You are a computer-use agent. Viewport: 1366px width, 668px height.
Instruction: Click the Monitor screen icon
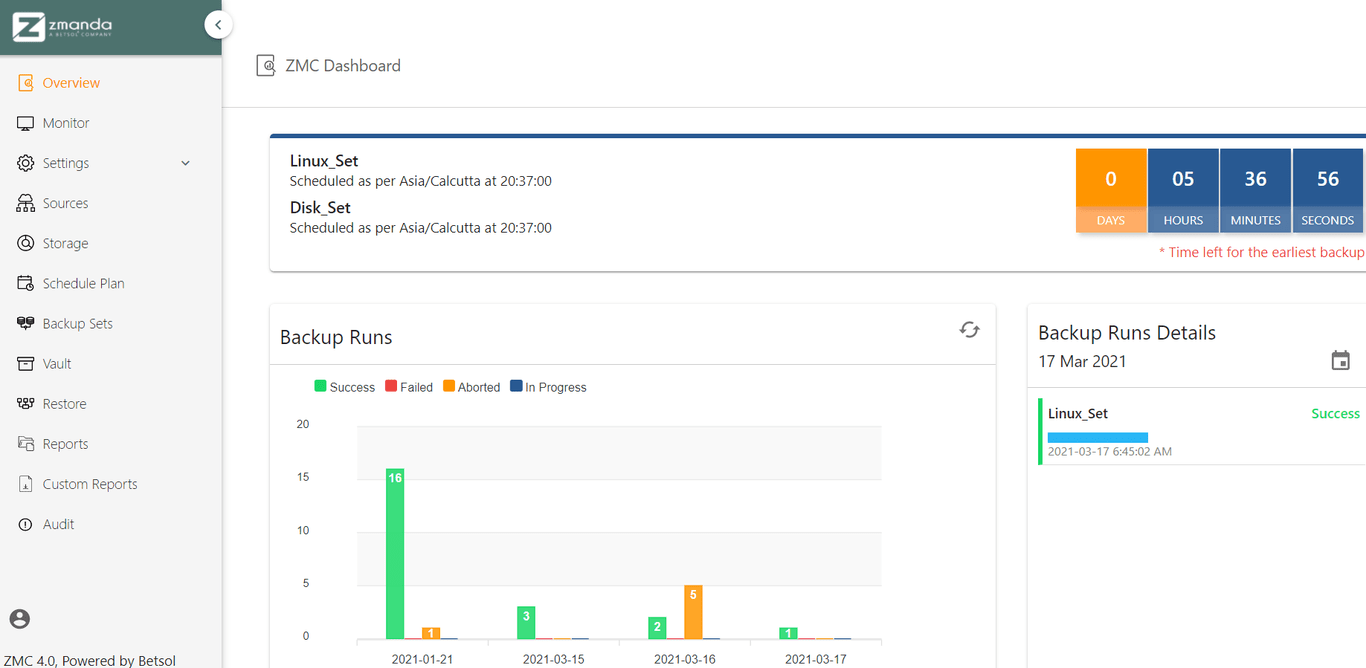click(x=26, y=123)
